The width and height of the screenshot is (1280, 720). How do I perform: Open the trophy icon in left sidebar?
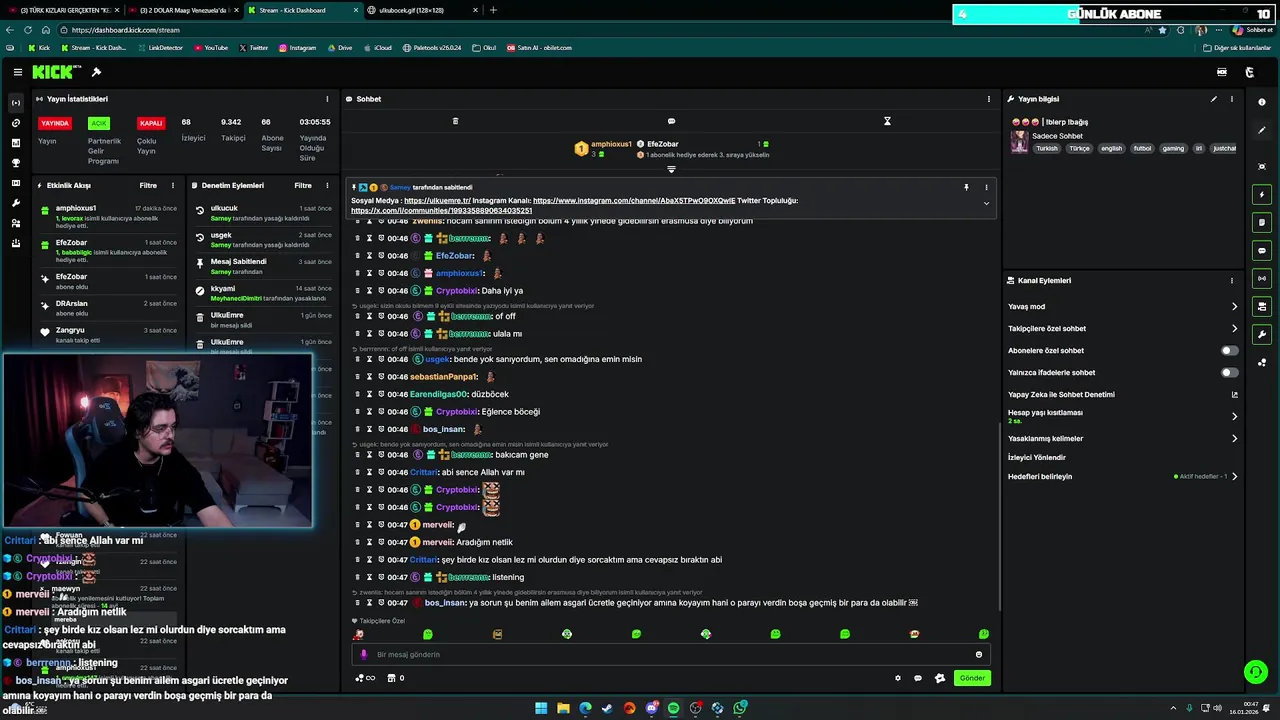pyautogui.click(x=15, y=163)
